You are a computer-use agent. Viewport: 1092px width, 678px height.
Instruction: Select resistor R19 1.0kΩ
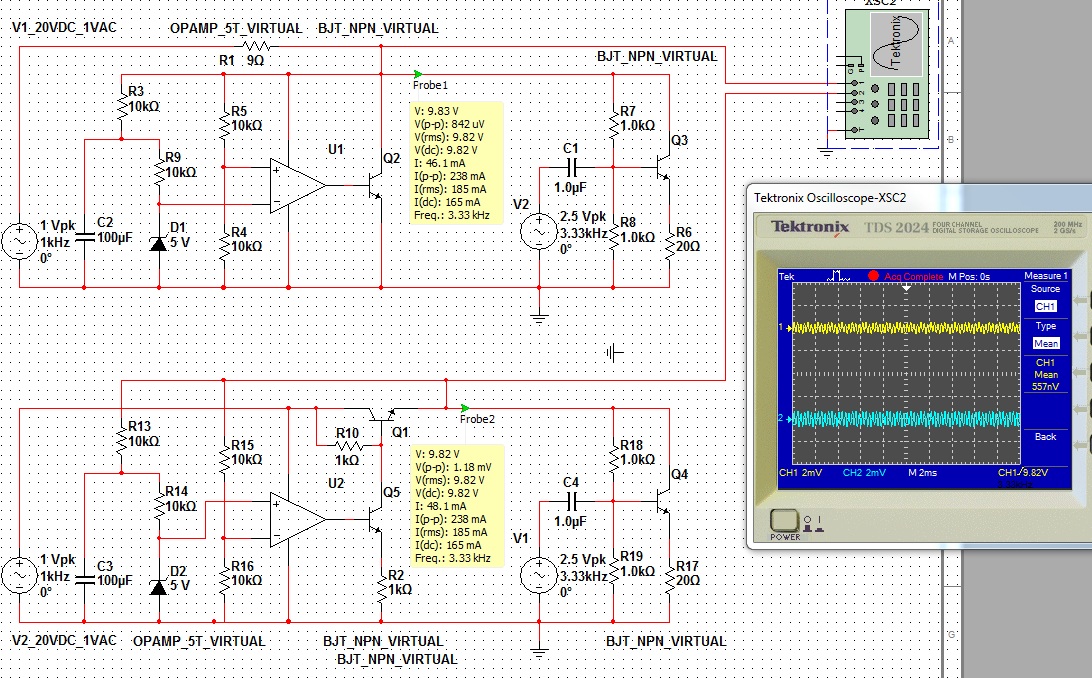click(x=614, y=571)
